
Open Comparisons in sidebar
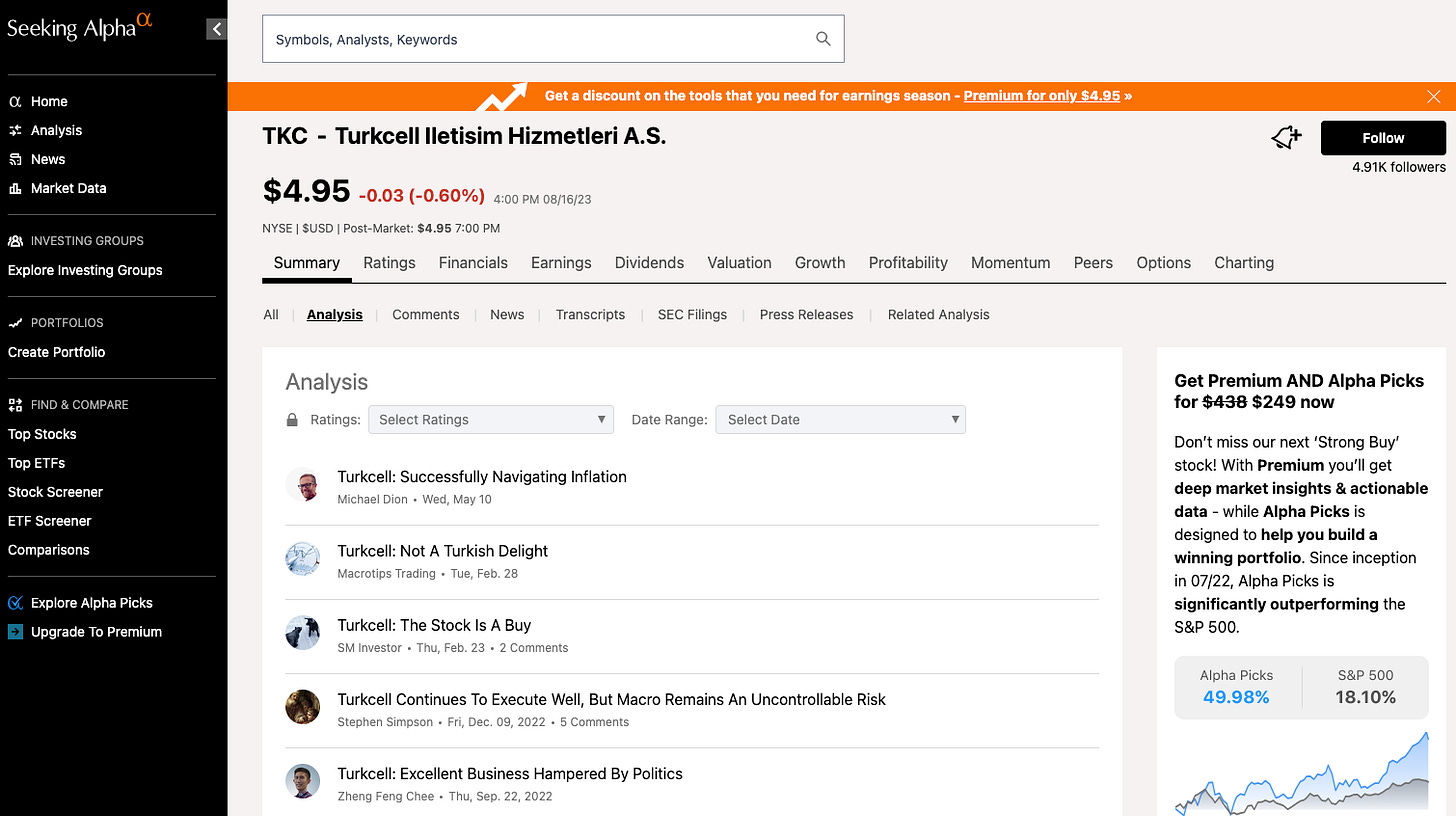tap(48, 550)
